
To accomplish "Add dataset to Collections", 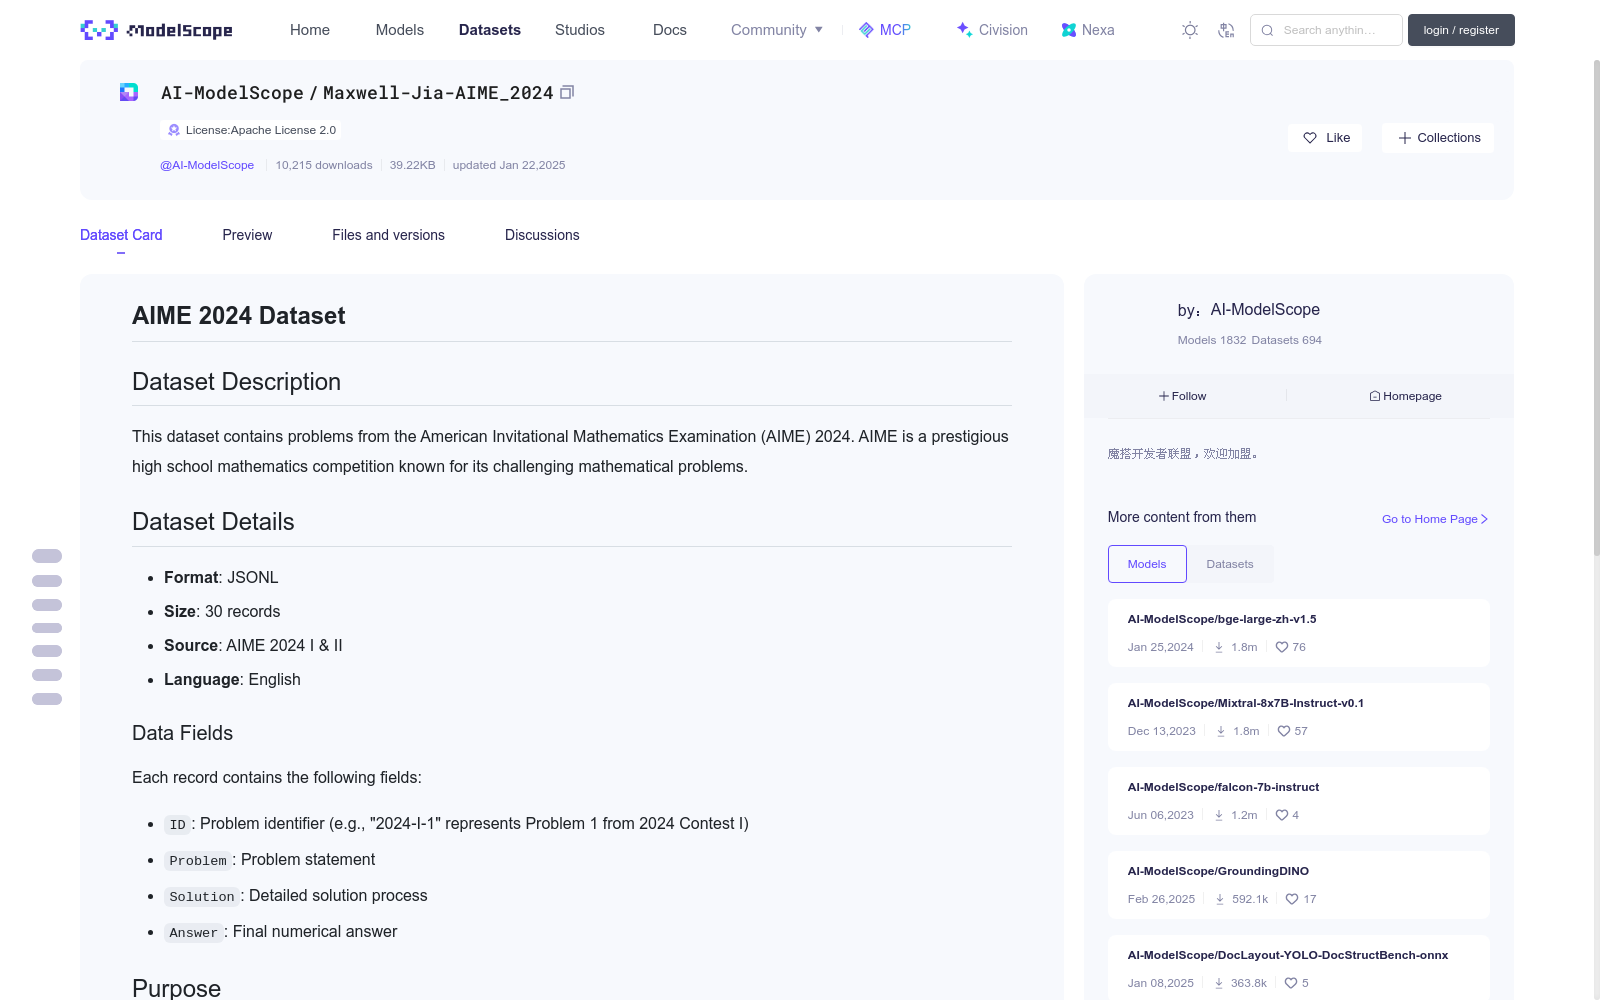I will click(1438, 138).
